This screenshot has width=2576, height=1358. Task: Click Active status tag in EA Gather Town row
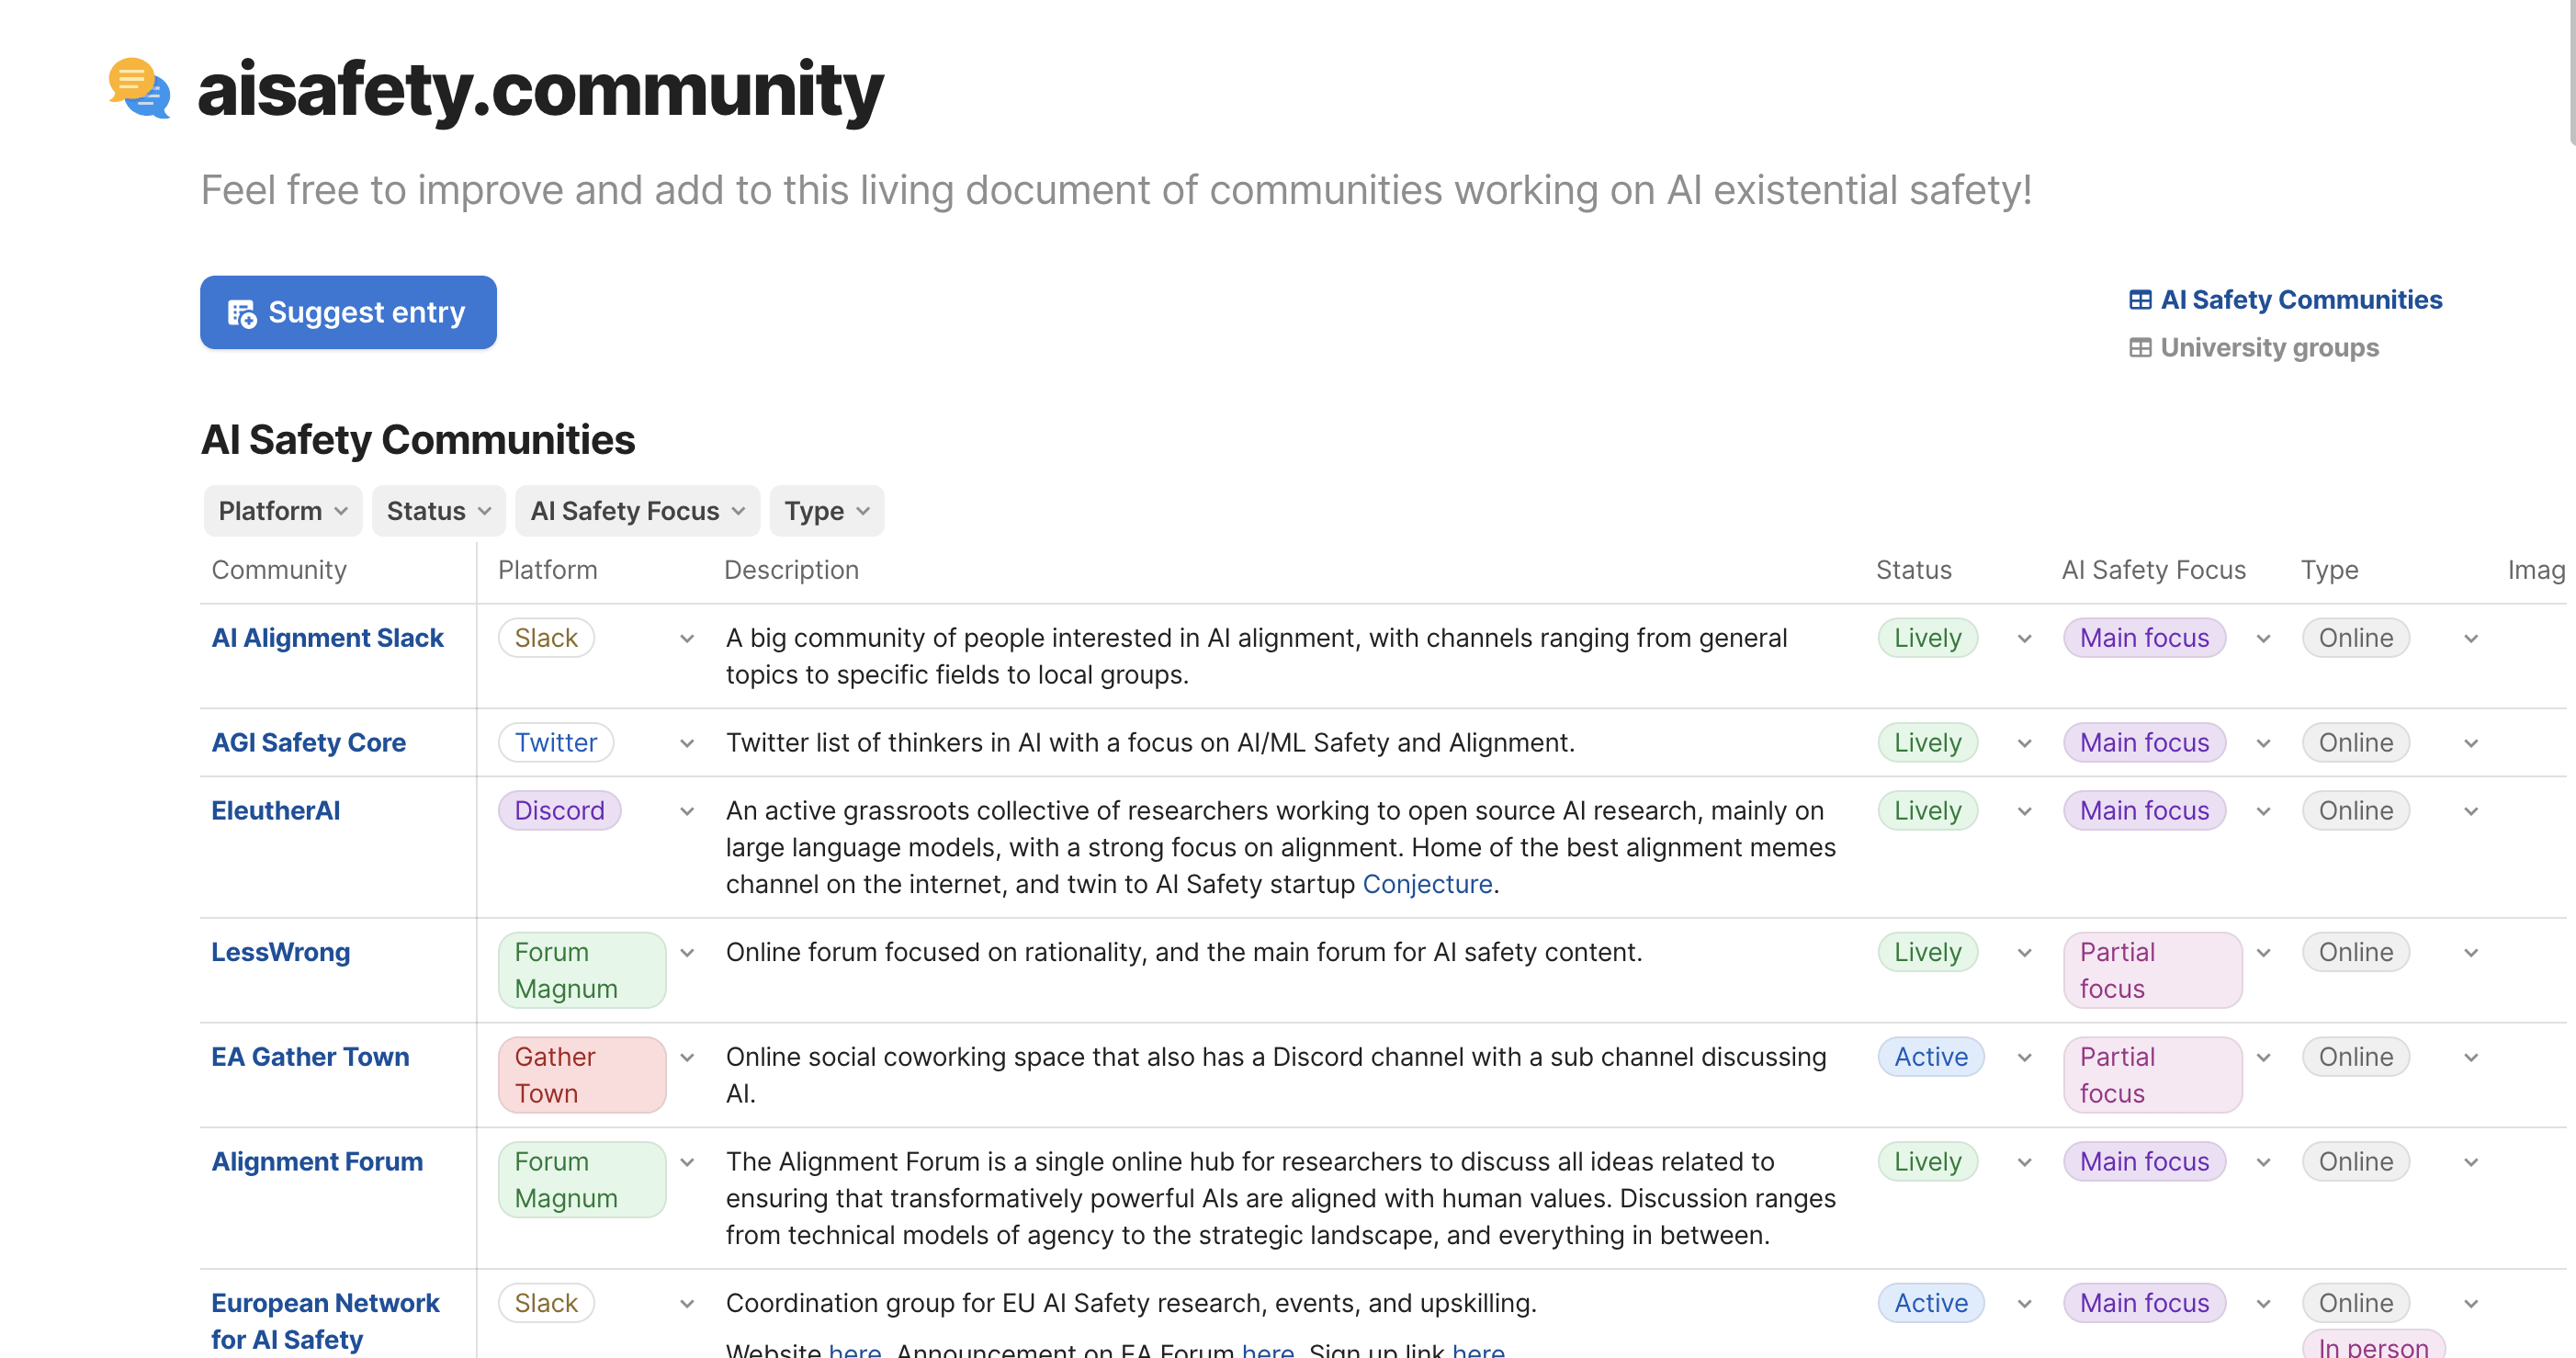[x=1931, y=1057]
